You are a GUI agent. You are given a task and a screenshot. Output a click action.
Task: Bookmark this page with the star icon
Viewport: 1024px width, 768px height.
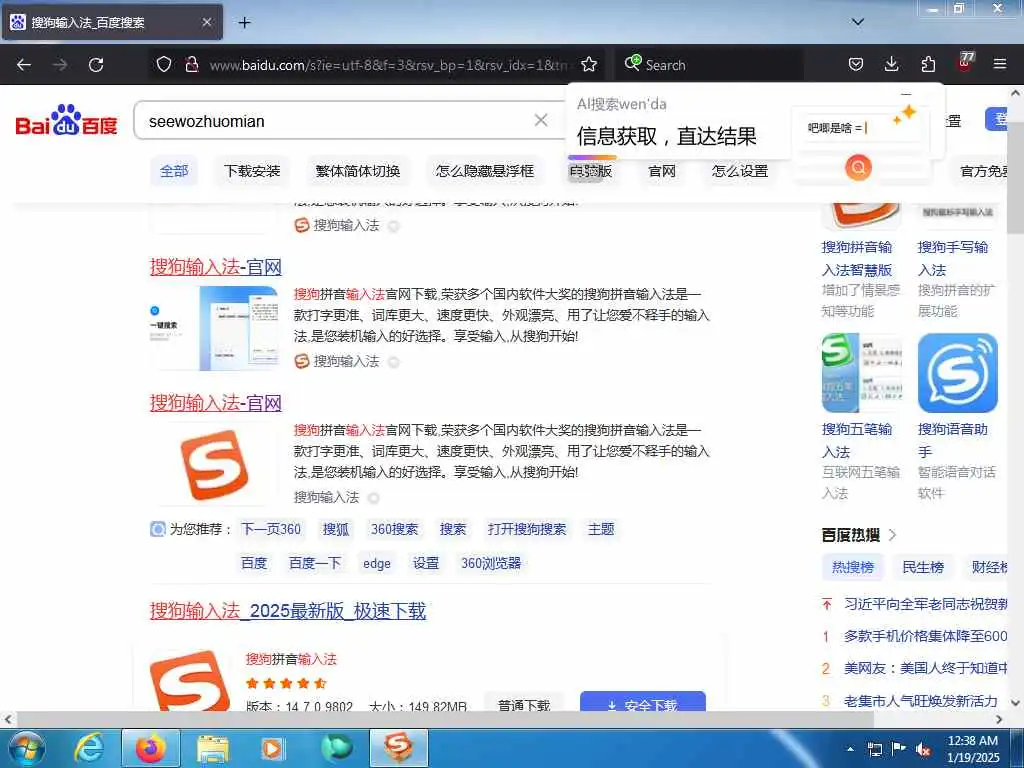click(x=589, y=64)
